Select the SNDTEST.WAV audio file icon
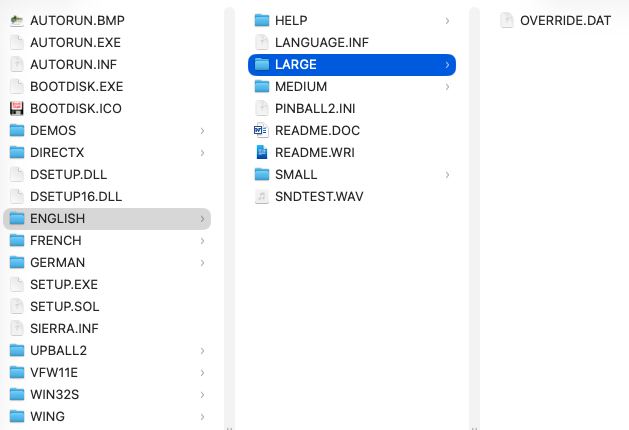Screen dimensions: 629x430 (262, 197)
